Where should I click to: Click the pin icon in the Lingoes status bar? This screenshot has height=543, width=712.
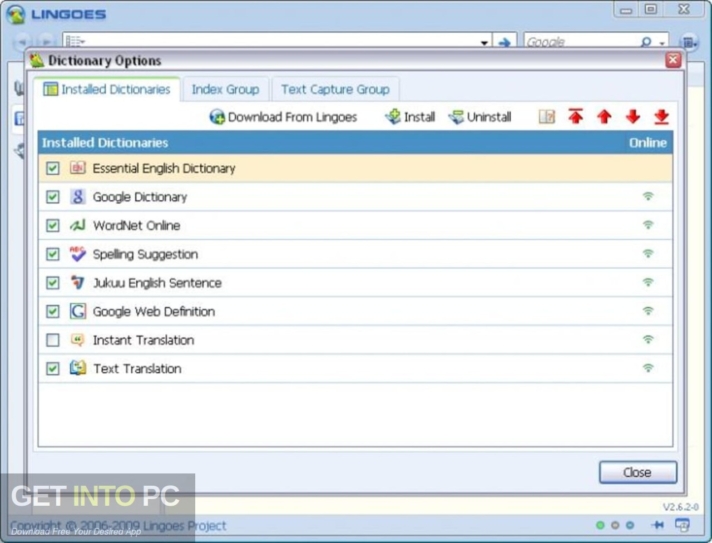(657, 525)
